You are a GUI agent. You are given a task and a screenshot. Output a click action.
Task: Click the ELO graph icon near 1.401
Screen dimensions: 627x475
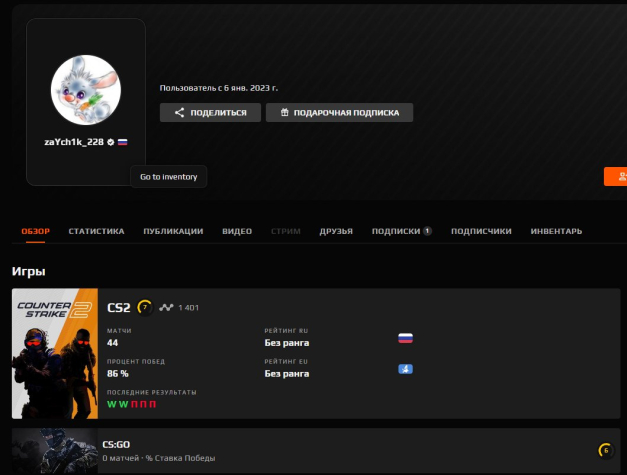click(166, 307)
